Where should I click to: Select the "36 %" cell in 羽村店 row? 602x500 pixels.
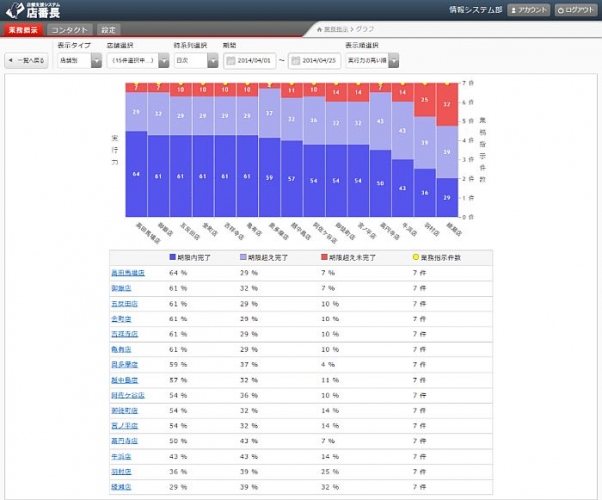point(178,472)
